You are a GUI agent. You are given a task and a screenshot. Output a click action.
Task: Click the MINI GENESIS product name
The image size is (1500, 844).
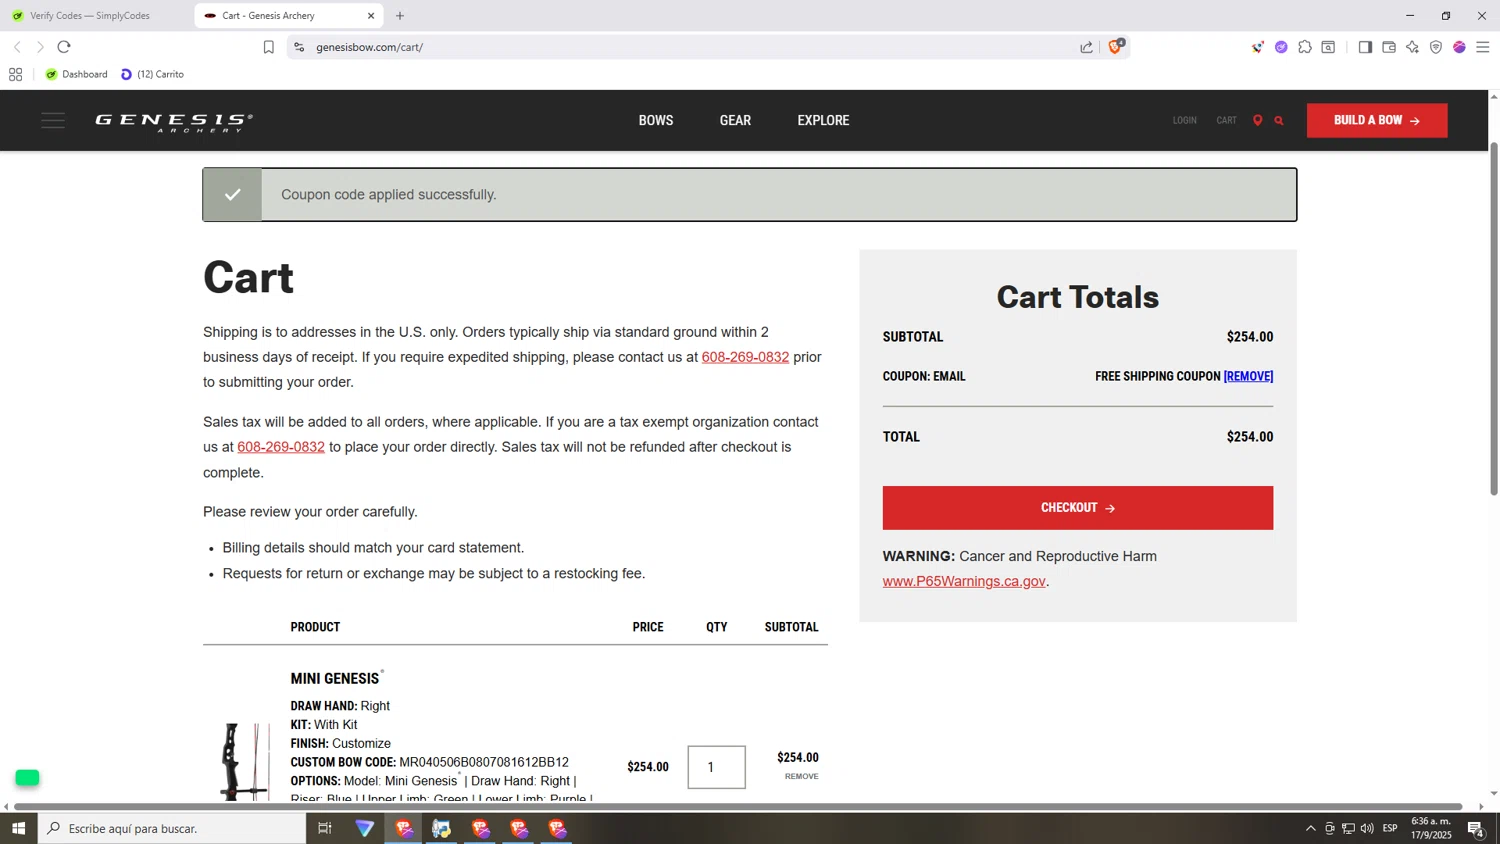click(335, 678)
